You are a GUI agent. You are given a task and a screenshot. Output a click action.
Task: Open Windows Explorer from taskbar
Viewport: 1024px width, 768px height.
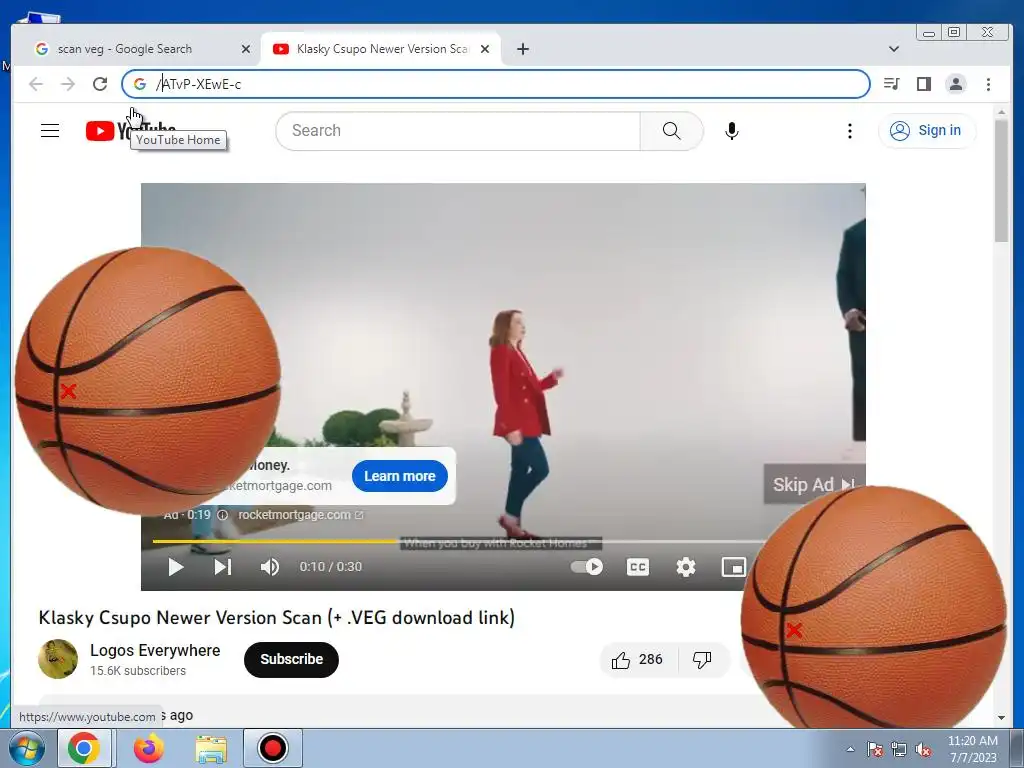pos(211,748)
